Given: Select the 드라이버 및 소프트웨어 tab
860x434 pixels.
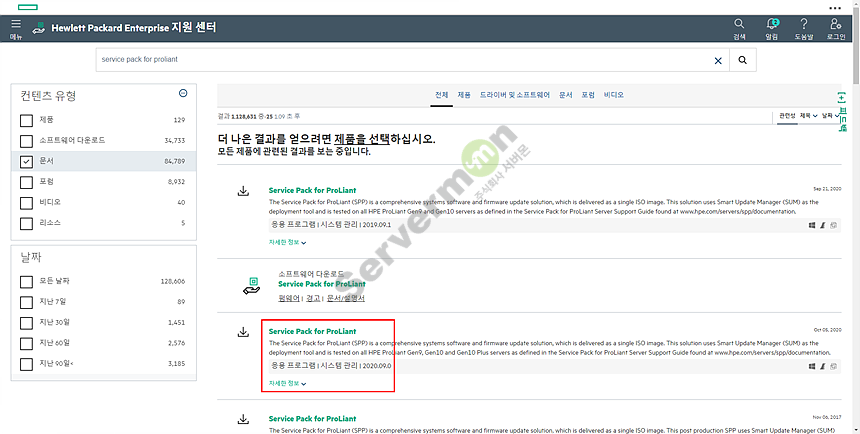Looking at the screenshot, I should (514, 95).
